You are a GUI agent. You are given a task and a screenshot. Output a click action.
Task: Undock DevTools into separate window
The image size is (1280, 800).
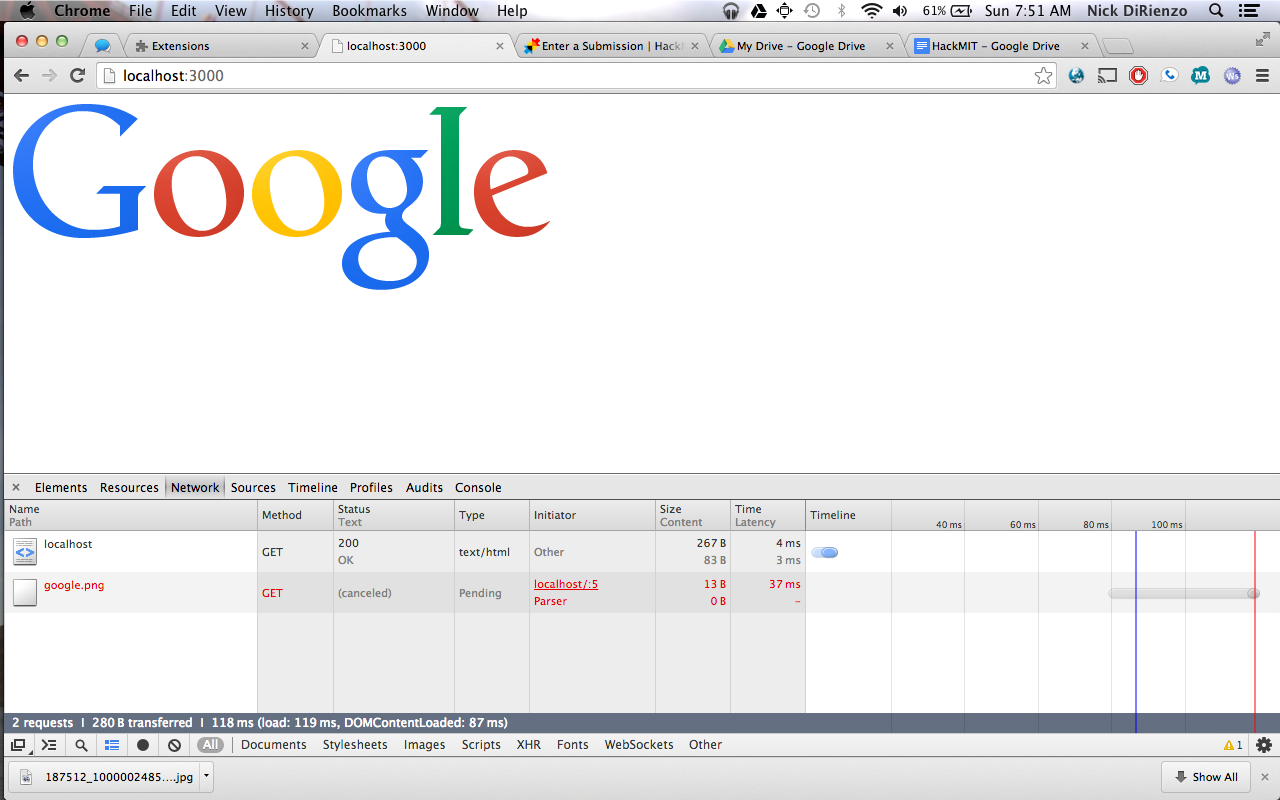click(x=18, y=745)
